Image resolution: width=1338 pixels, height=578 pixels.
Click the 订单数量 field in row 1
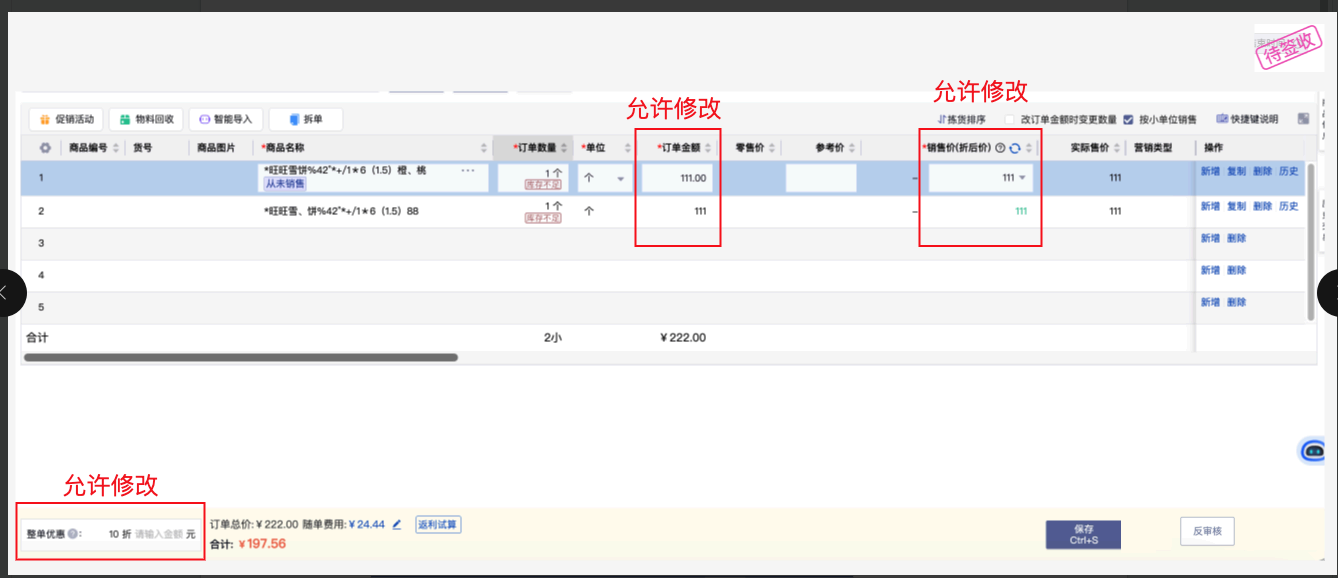(534, 178)
